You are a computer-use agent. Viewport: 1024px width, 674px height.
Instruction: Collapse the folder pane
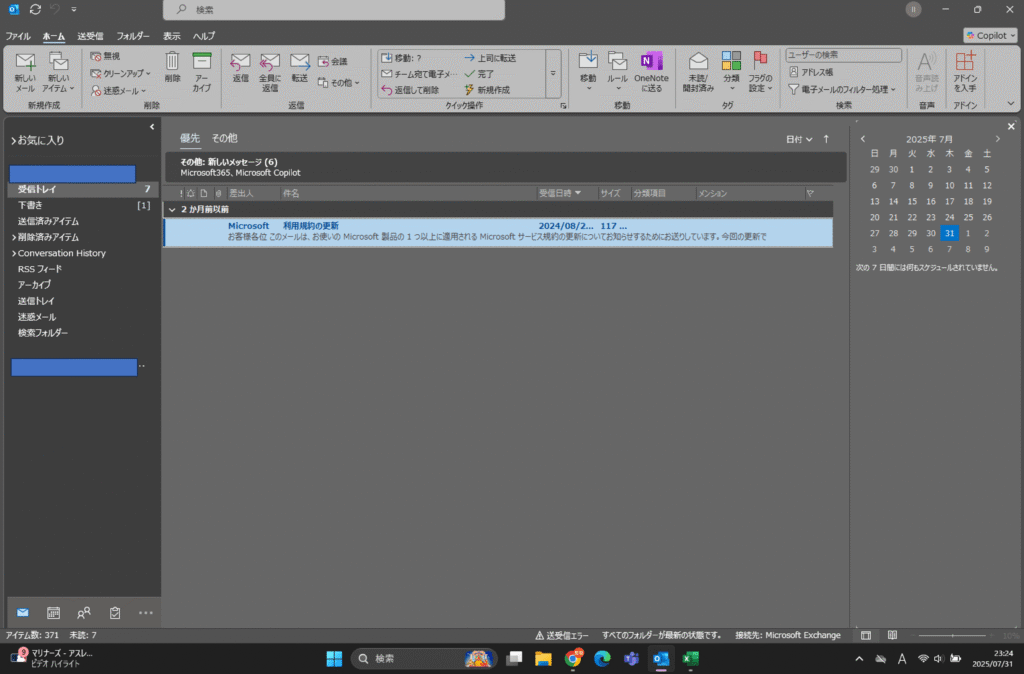[x=152, y=127]
